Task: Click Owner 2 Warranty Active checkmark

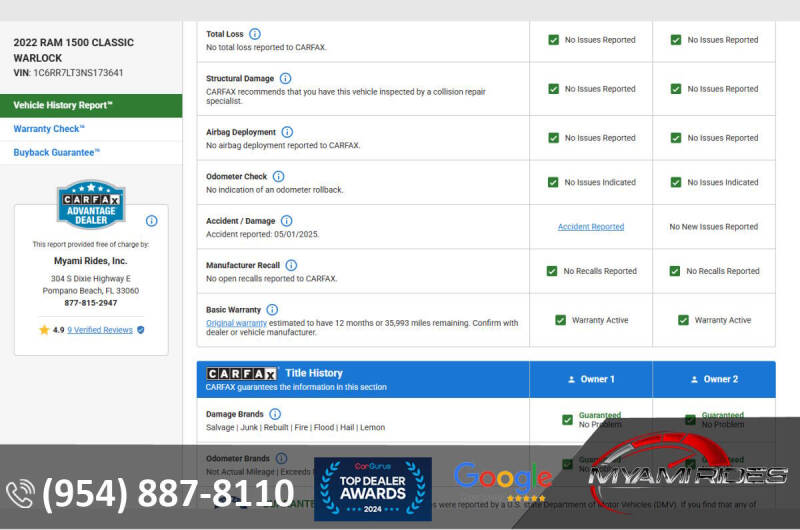Action: [683, 320]
